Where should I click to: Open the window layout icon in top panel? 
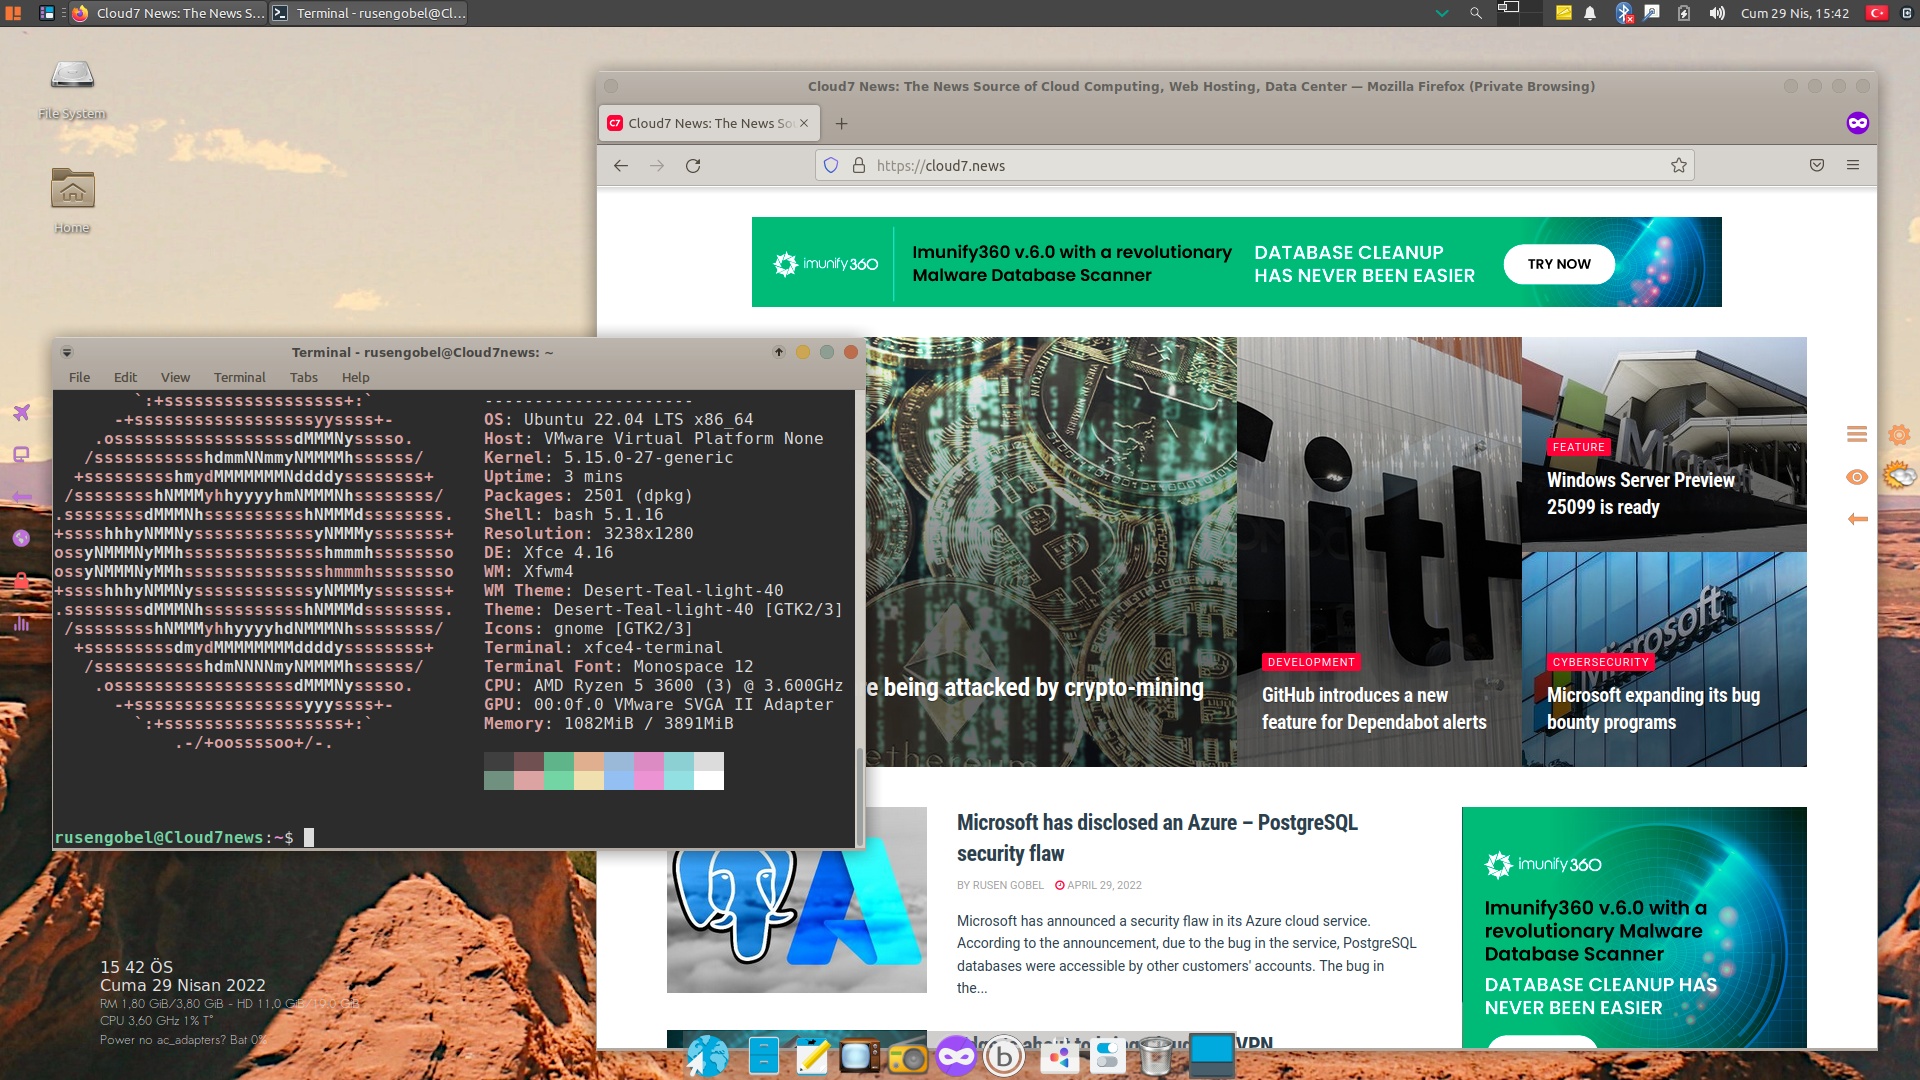click(x=47, y=13)
